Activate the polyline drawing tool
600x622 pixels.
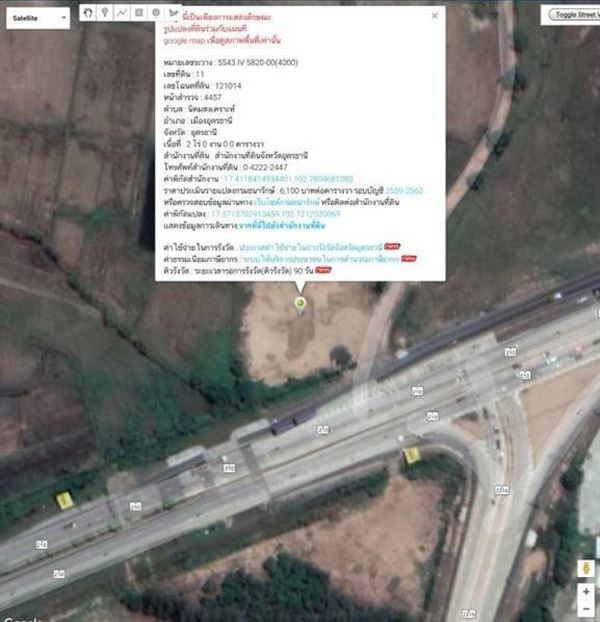tap(122, 13)
